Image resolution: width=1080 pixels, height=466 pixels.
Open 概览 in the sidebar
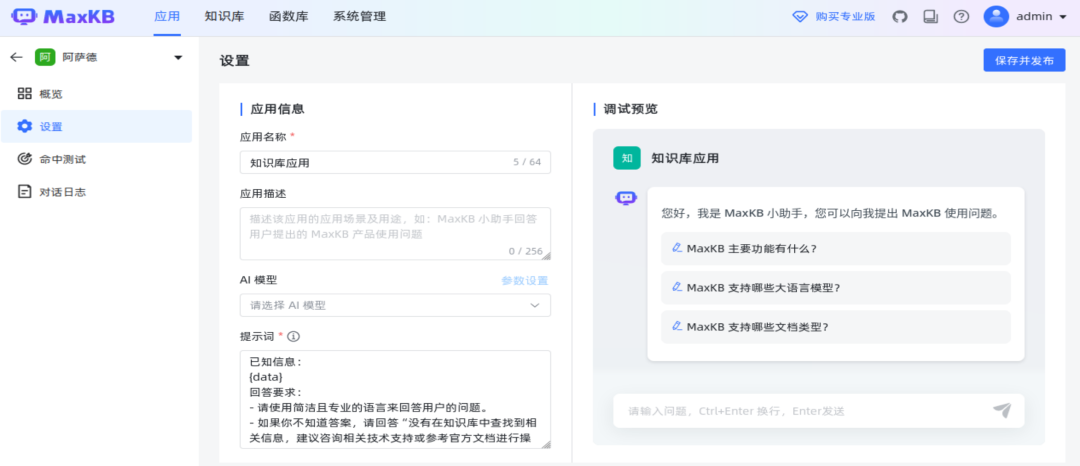pyautogui.click(x=96, y=94)
